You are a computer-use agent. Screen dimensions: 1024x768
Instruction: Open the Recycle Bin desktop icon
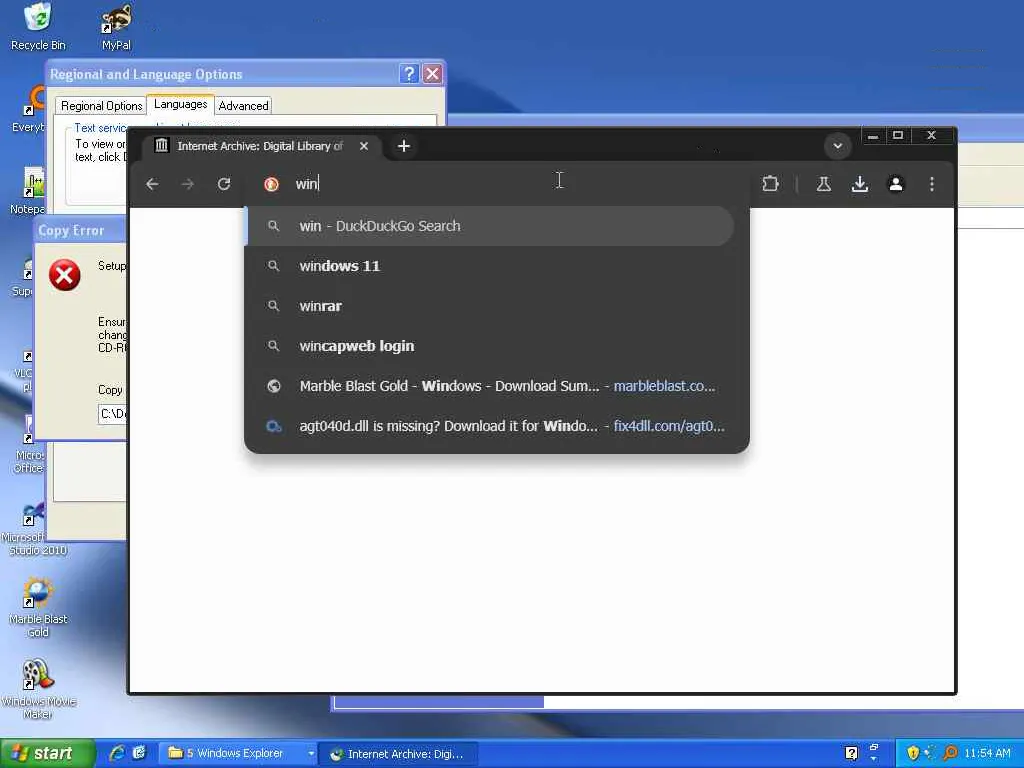38,26
